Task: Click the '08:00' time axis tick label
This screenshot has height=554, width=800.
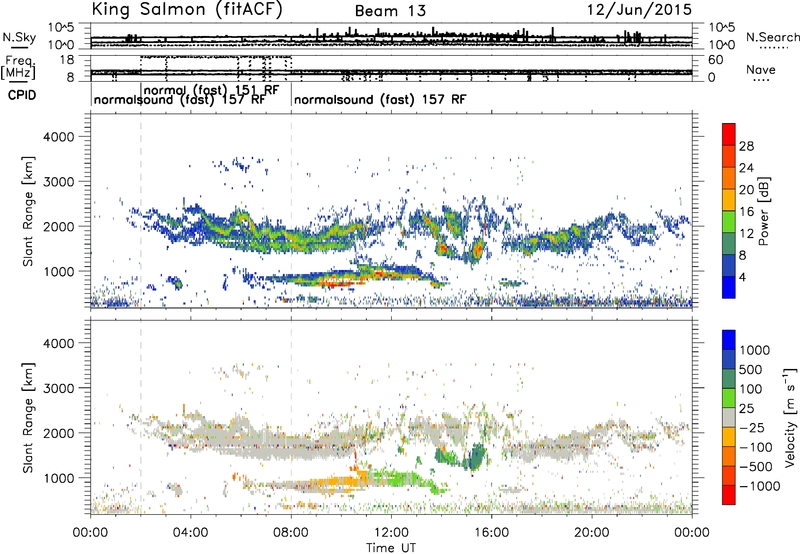Action: click(291, 533)
